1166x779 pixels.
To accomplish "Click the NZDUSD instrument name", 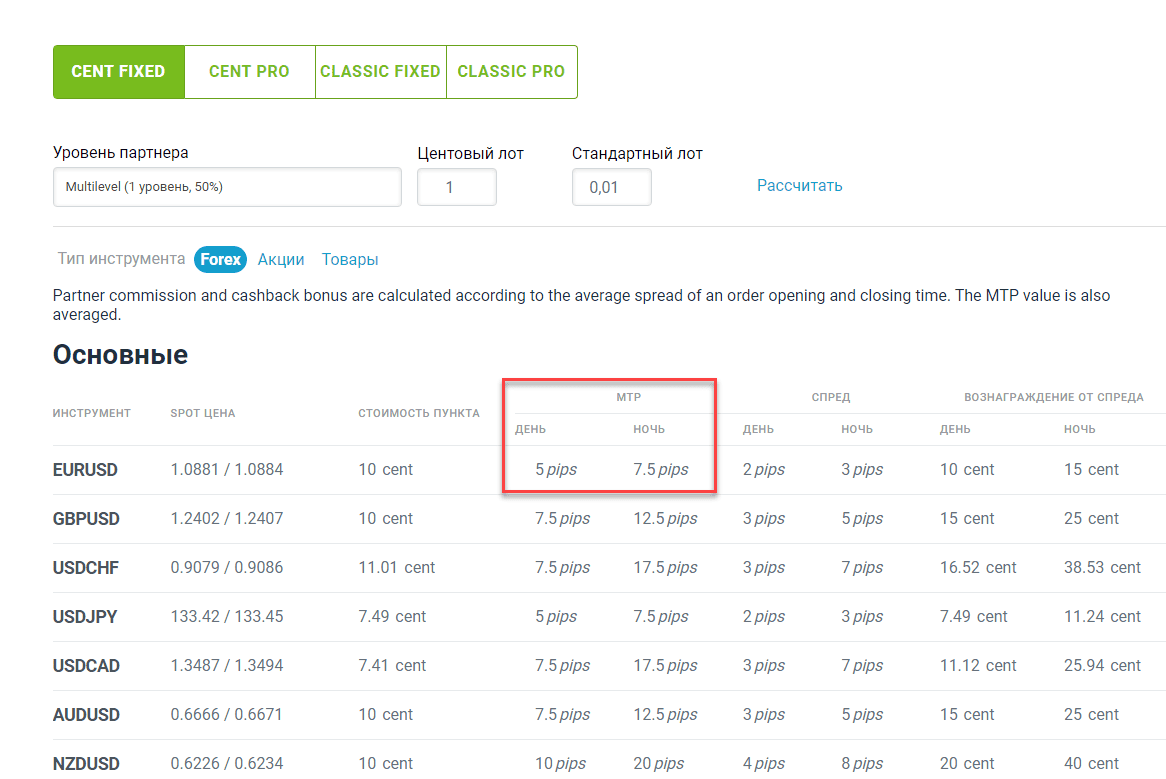I will point(86,763).
